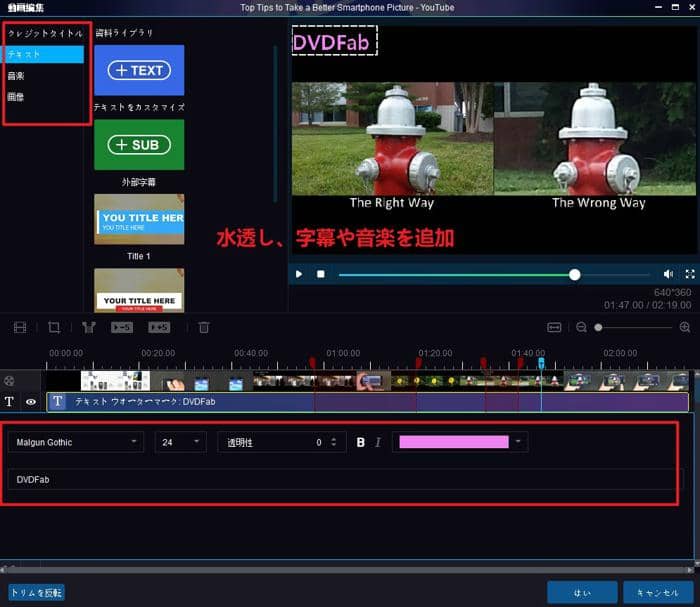The image size is (700, 607).
Task: Click the fit timeline to width icon
Action: (x=554, y=328)
